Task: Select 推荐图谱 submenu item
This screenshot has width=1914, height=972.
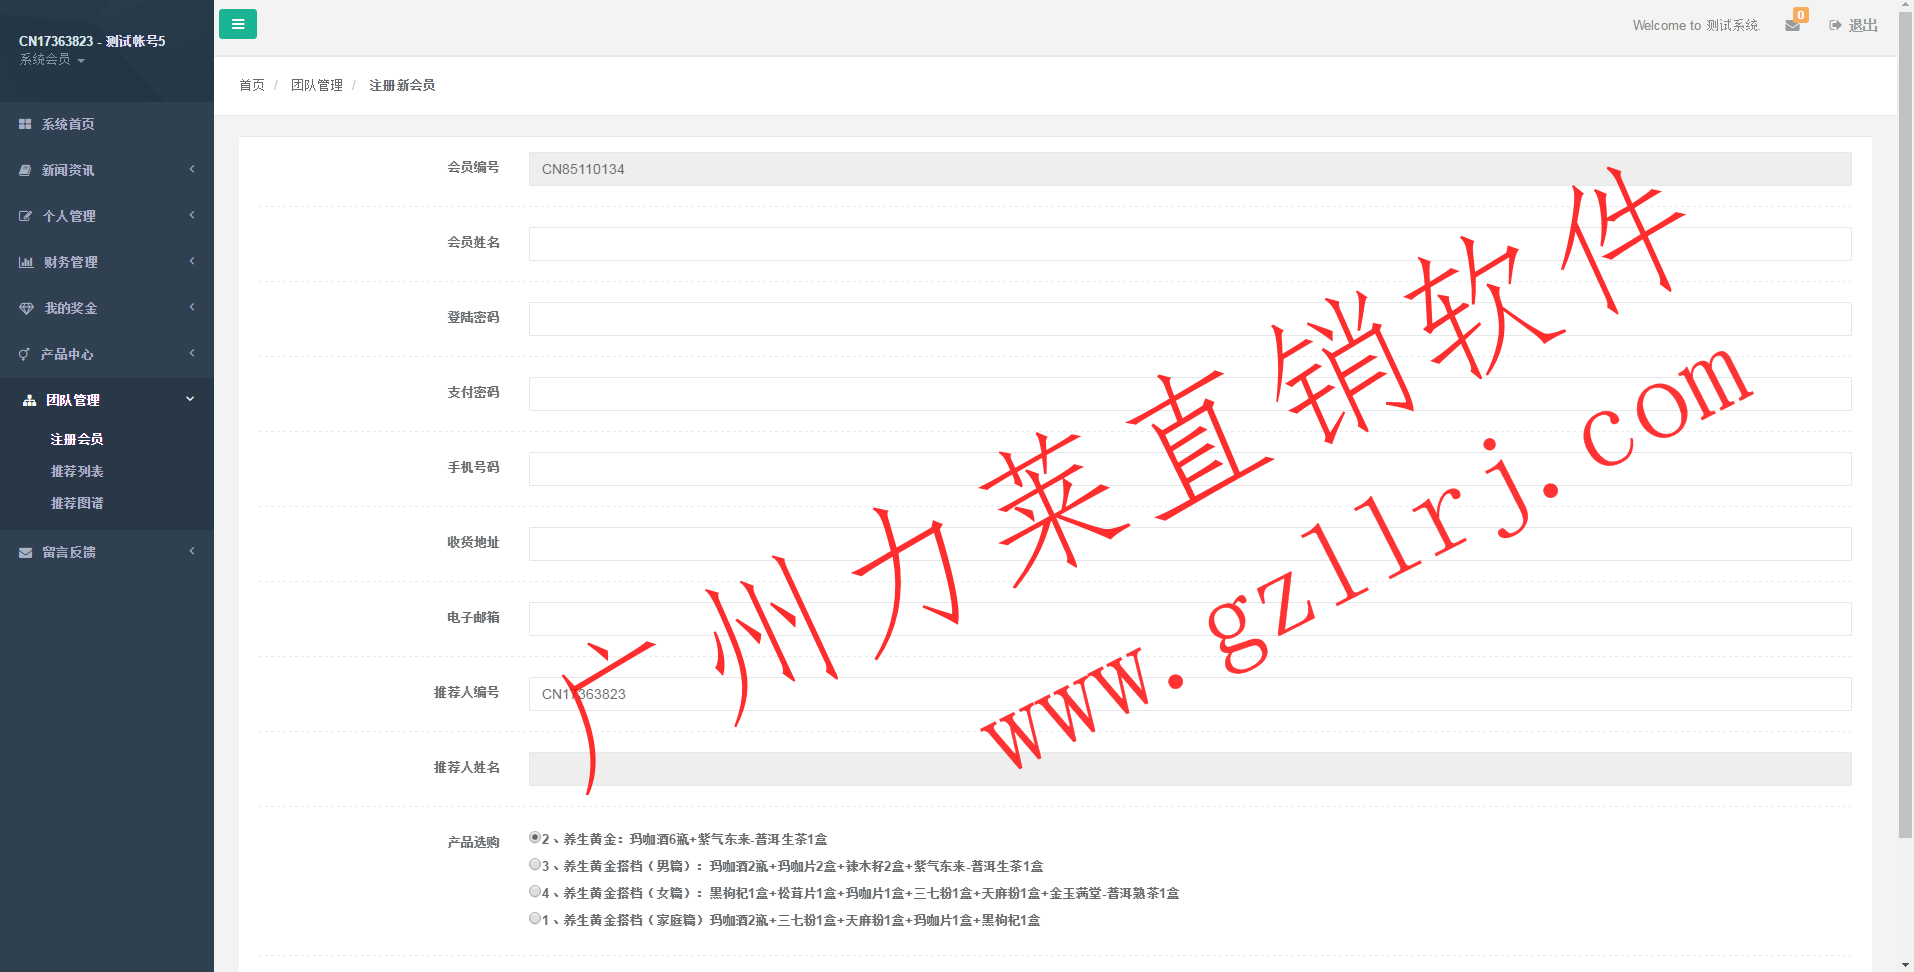Action: (77, 503)
